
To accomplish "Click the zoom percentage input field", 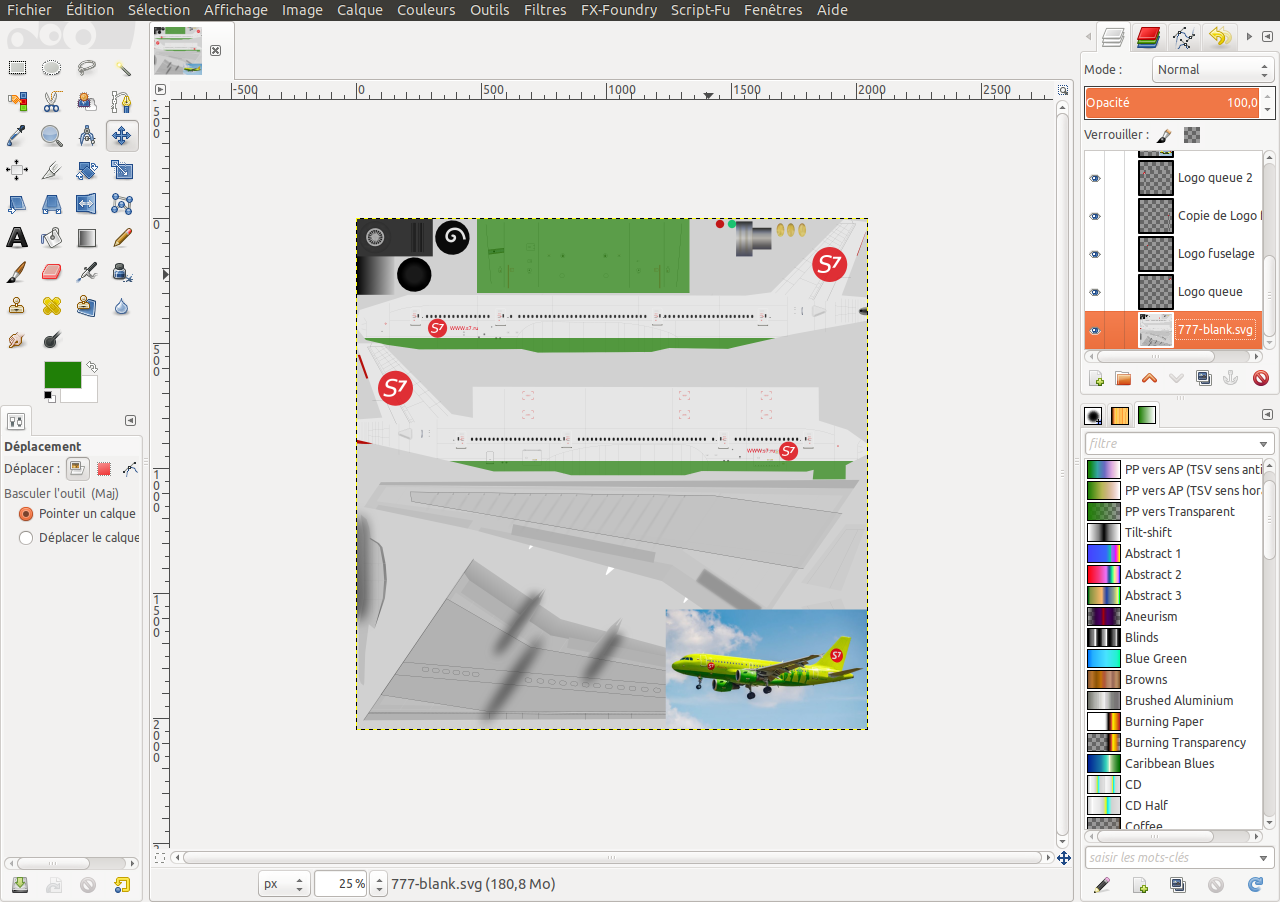I will tap(341, 884).
